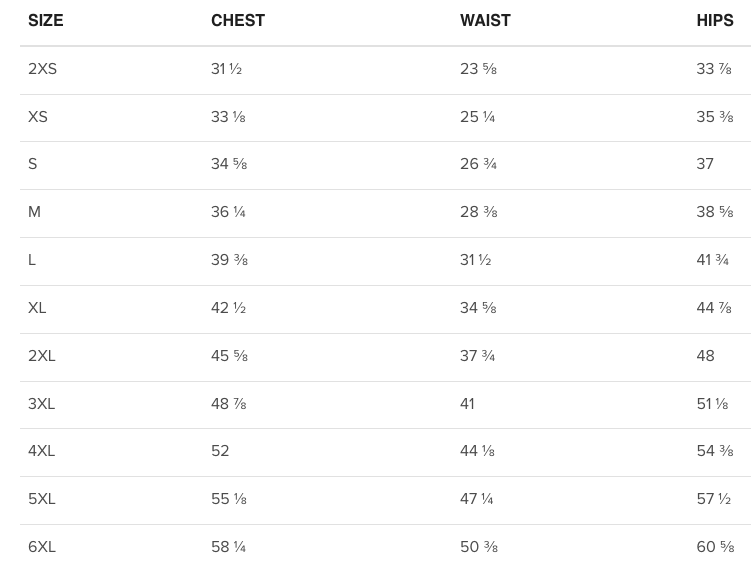Click chest value 36 ¼ for M

click(228, 212)
